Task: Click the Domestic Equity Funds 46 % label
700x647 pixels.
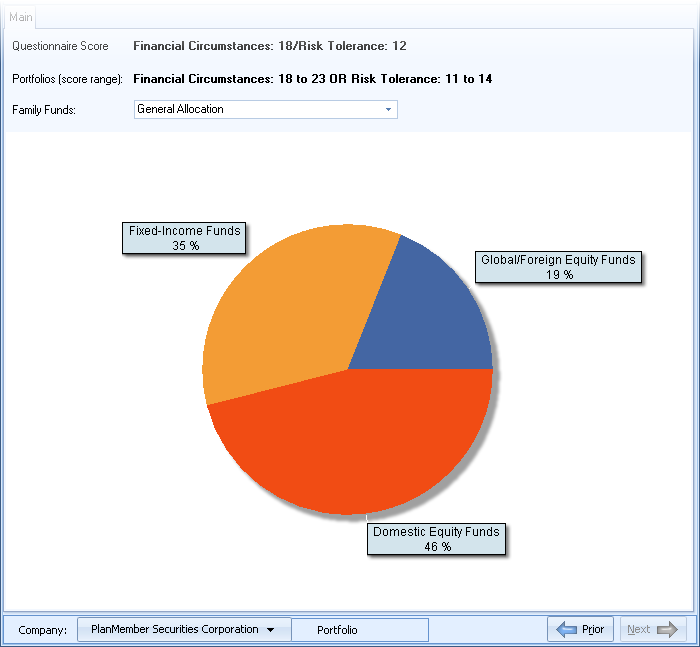Action: [436, 539]
